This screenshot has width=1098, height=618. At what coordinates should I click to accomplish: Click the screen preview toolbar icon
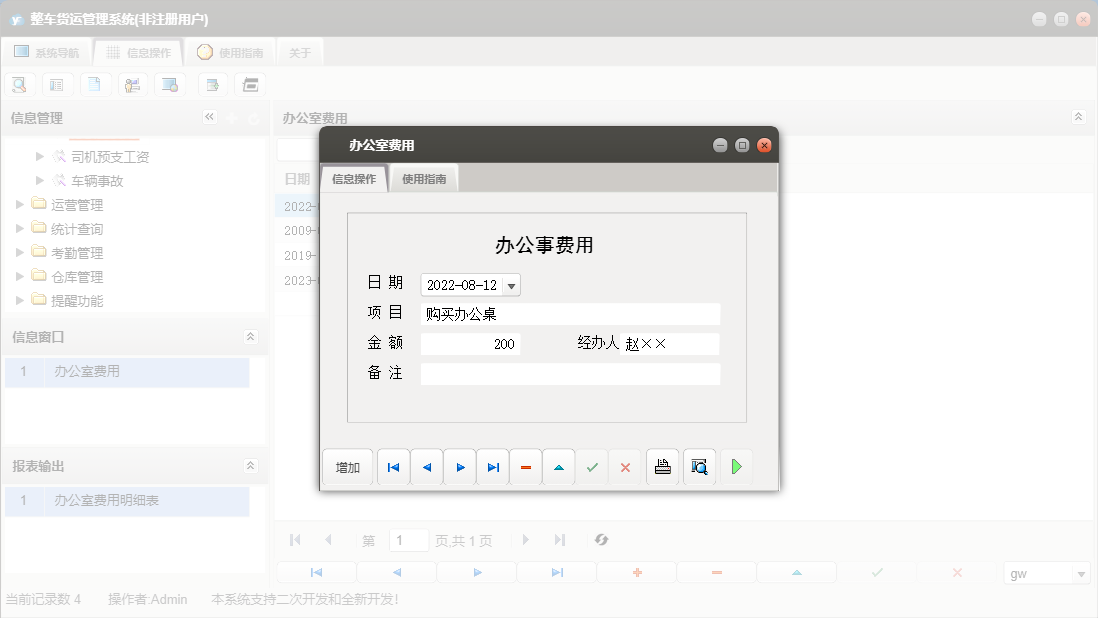[170, 84]
